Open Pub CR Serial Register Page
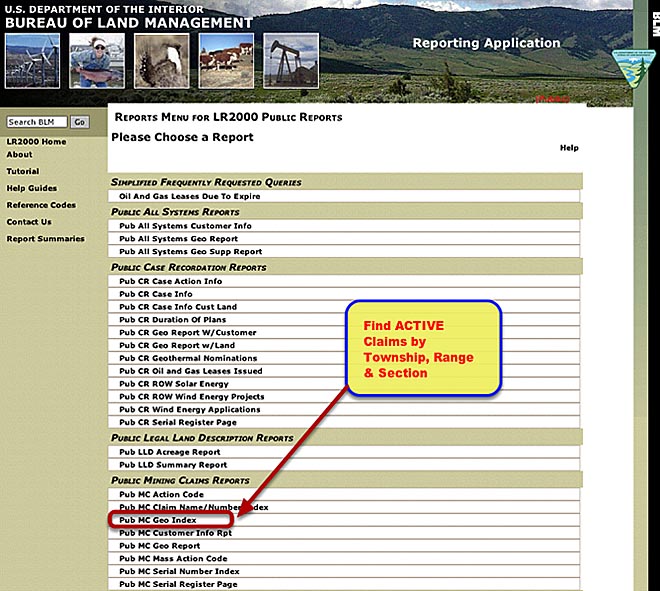 pyautogui.click(x=178, y=422)
